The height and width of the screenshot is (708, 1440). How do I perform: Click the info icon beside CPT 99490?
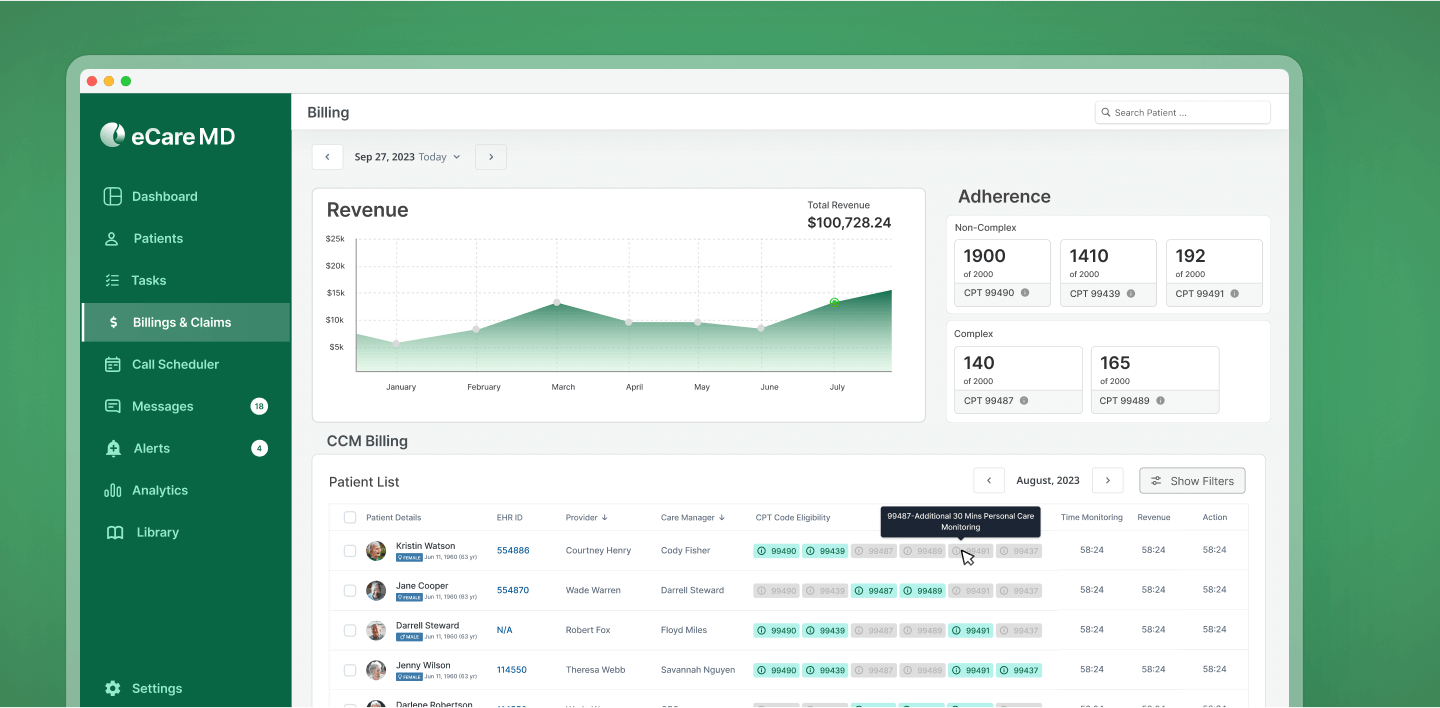[x=1025, y=293]
